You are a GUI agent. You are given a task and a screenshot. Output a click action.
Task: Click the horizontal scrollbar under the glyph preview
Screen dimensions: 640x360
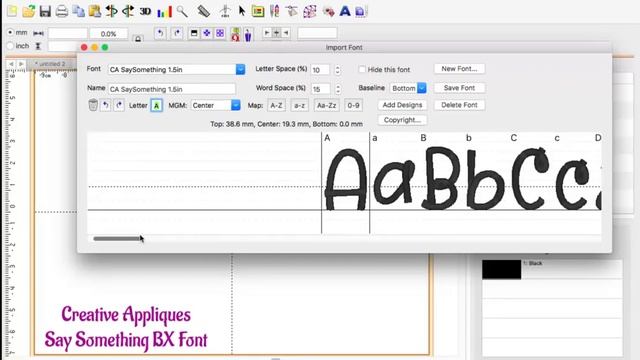[x=117, y=238]
